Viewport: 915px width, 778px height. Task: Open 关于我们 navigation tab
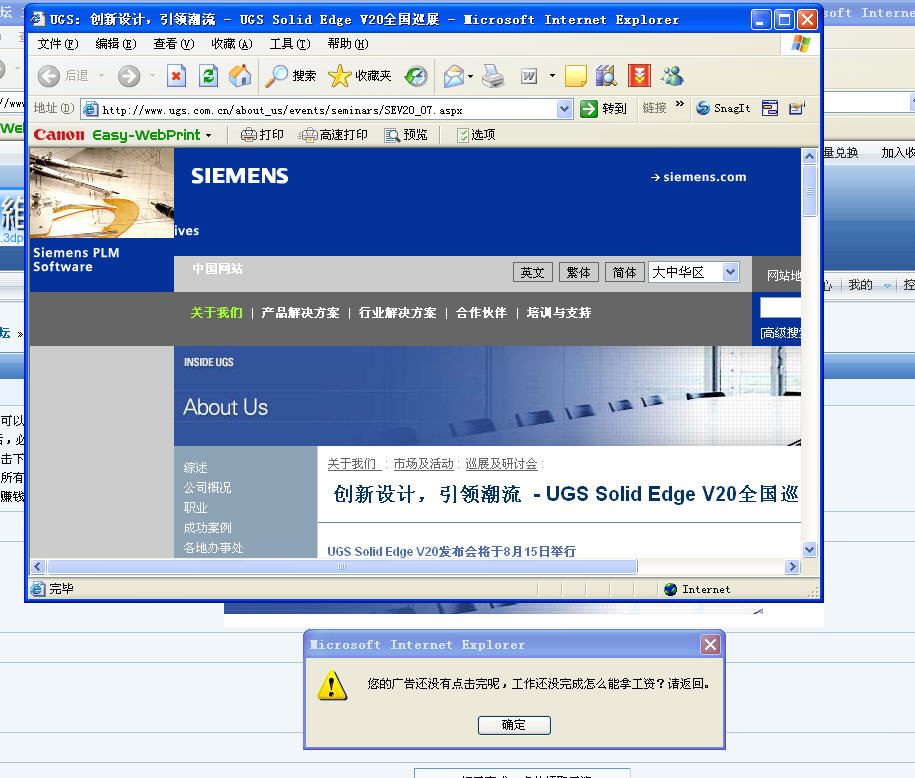tap(216, 313)
